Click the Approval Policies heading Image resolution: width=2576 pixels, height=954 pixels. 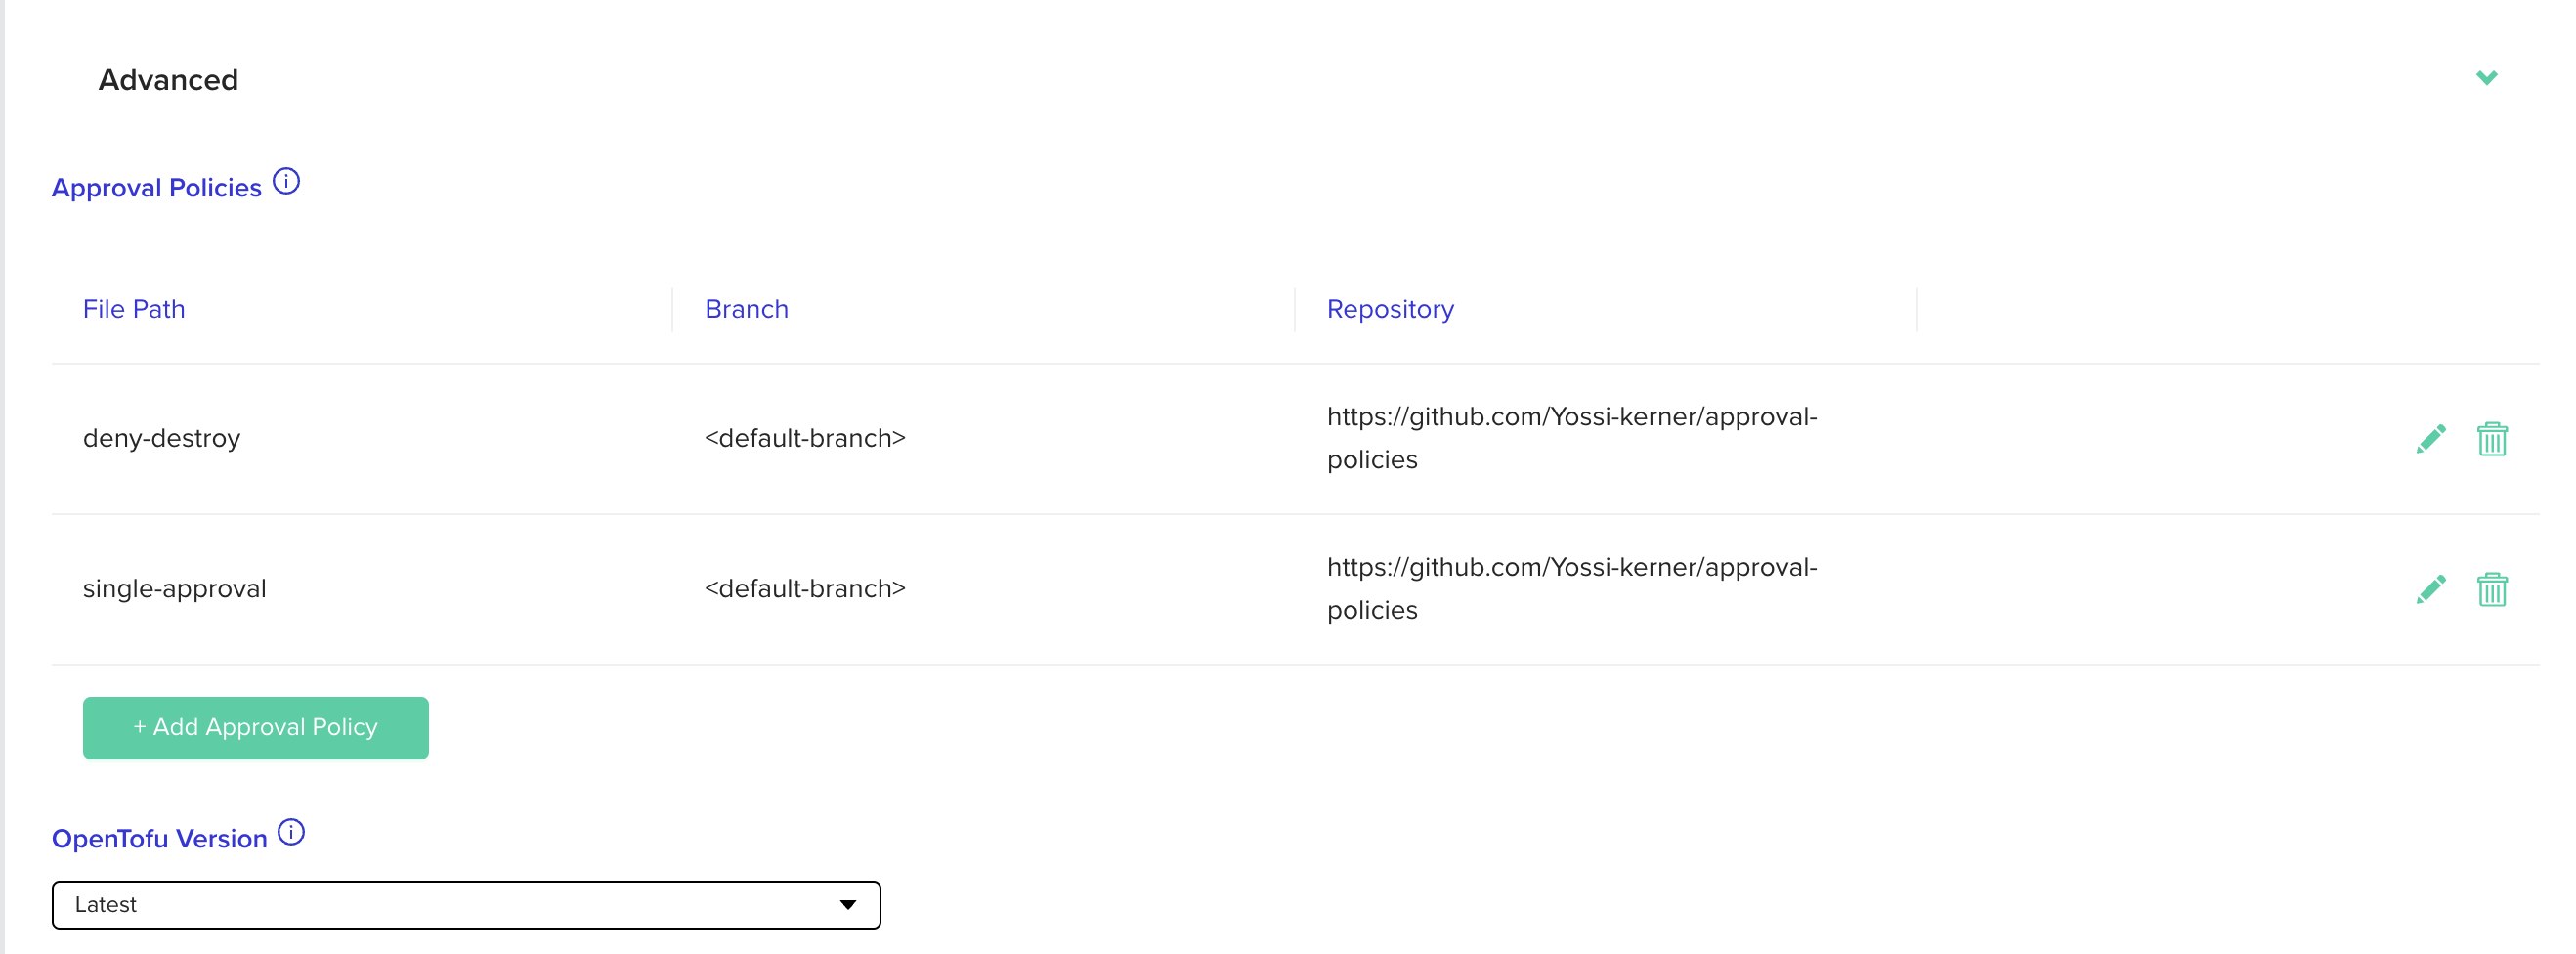157,188
